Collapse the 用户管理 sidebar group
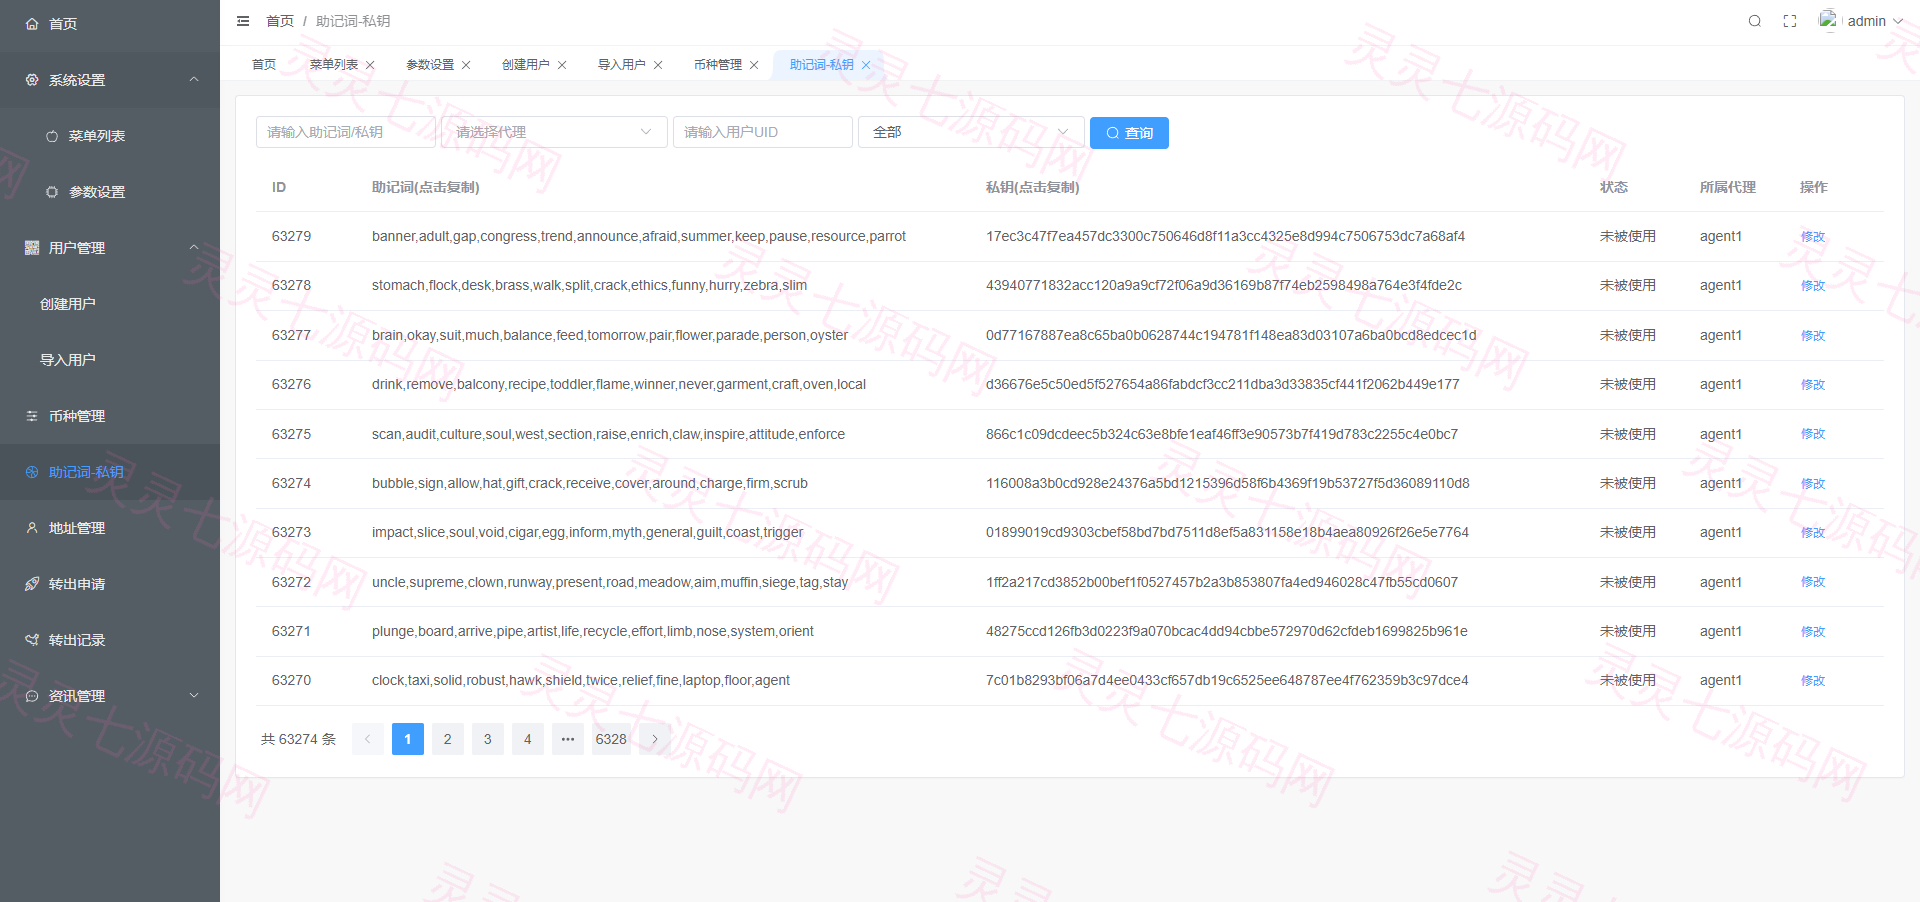 tap(110, 248)
